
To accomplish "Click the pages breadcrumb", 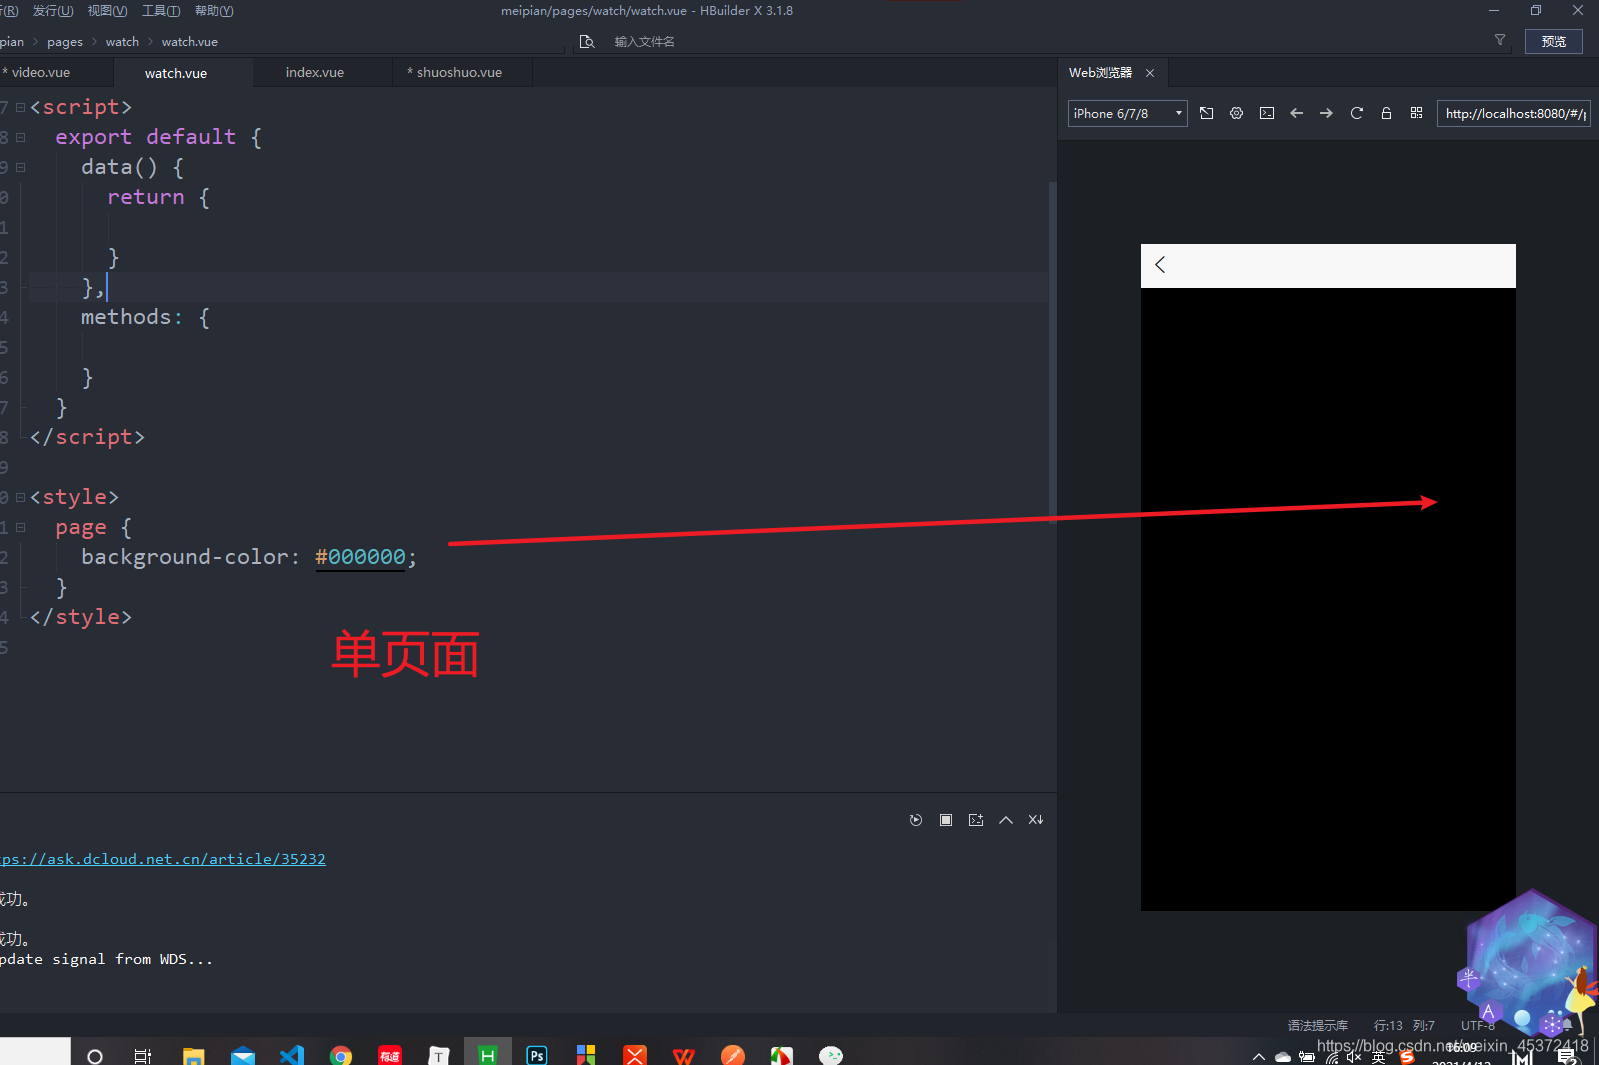I will (65, 42).
